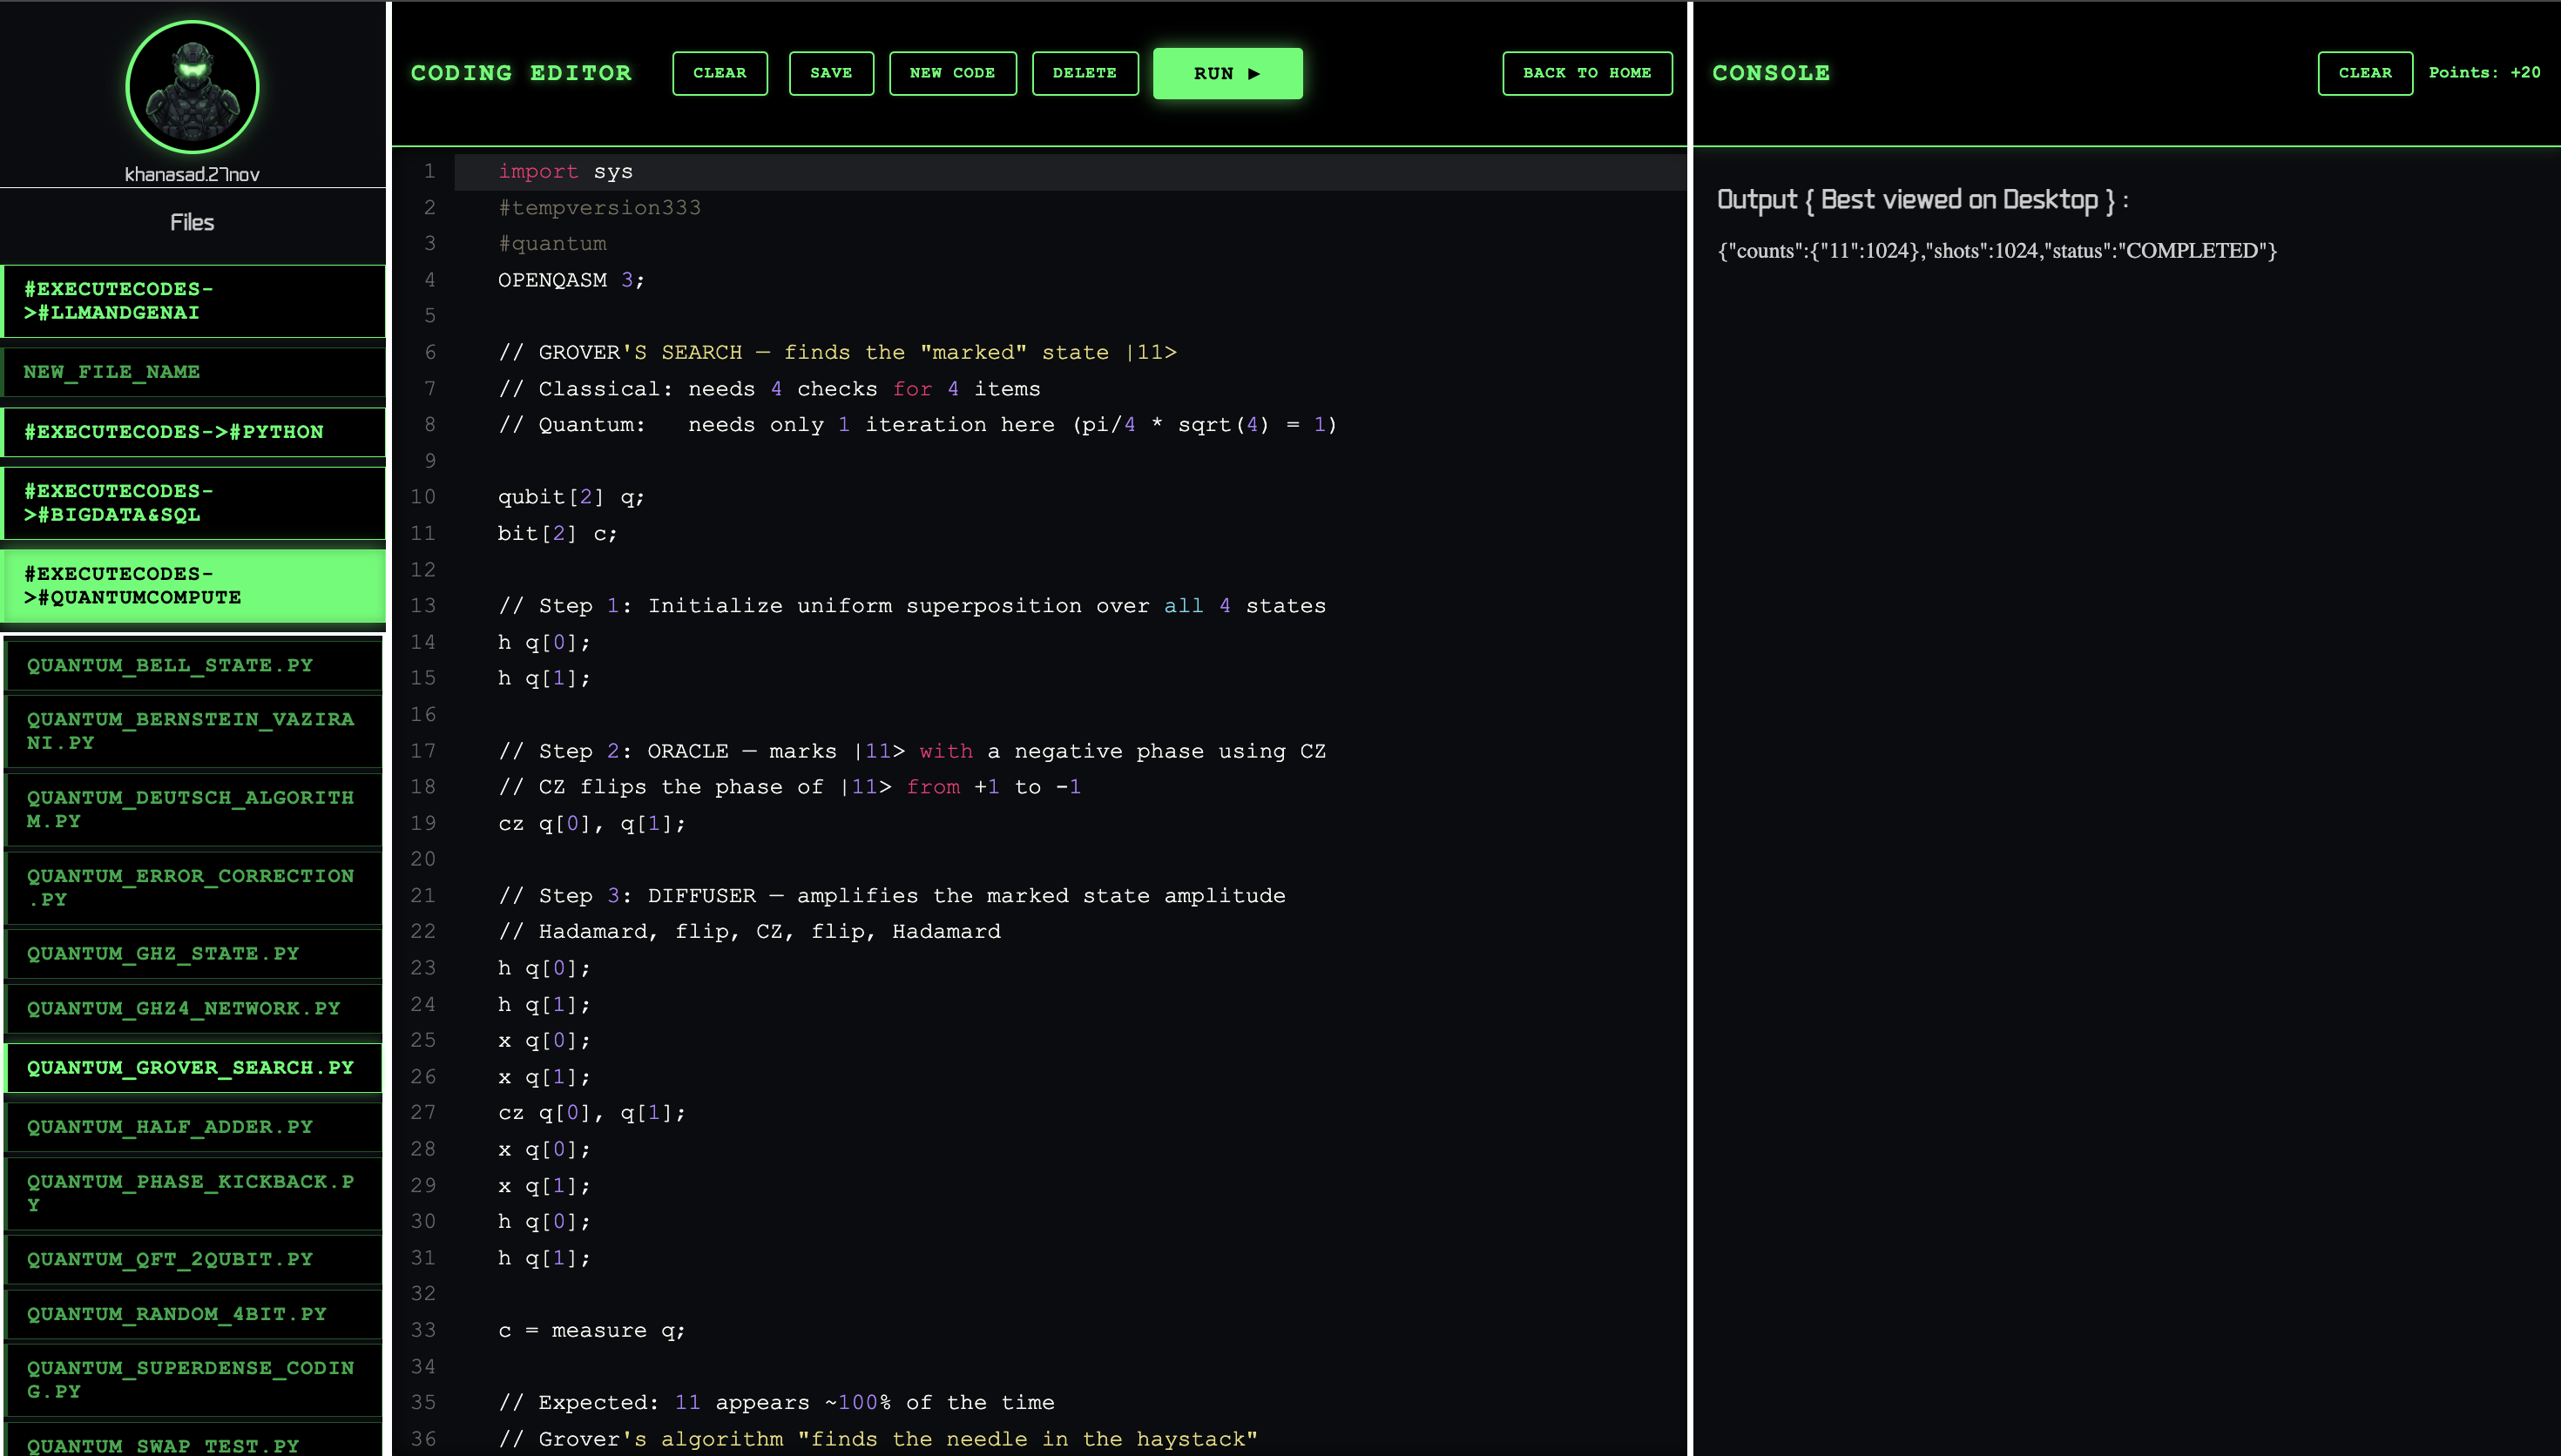This screenshot has height=1456, width=2561.
Task: Click the Points: +20 indicator
Action: (2484, 73)
